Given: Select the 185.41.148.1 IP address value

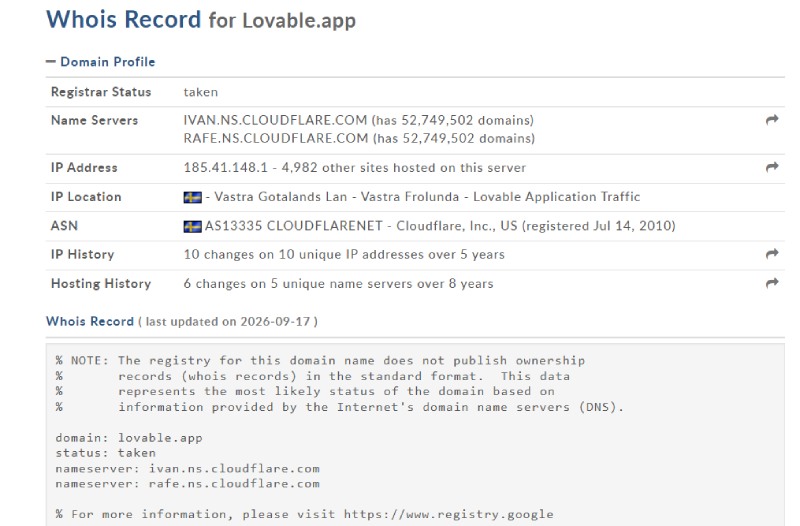Looking at the screenshot, I should pyautogui.click(x=226, y=168).
